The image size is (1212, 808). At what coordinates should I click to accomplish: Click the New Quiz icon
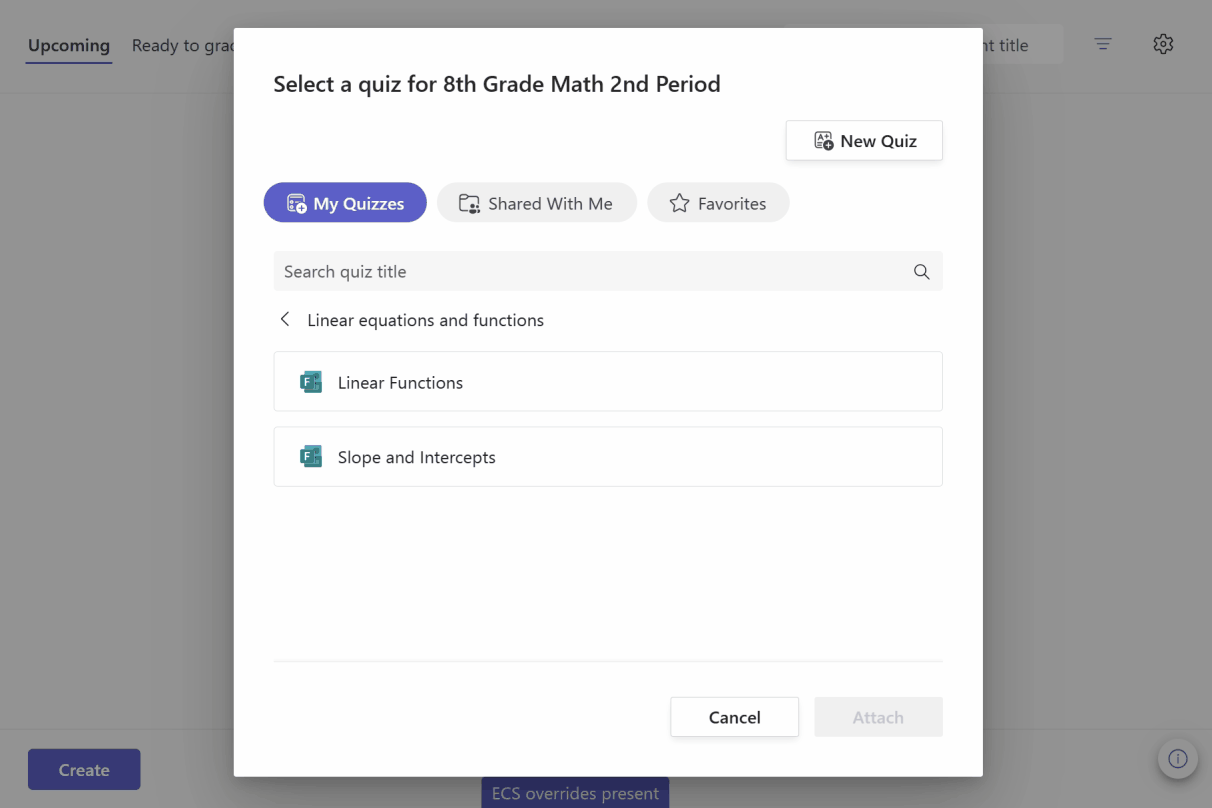[x=823, y=140]
